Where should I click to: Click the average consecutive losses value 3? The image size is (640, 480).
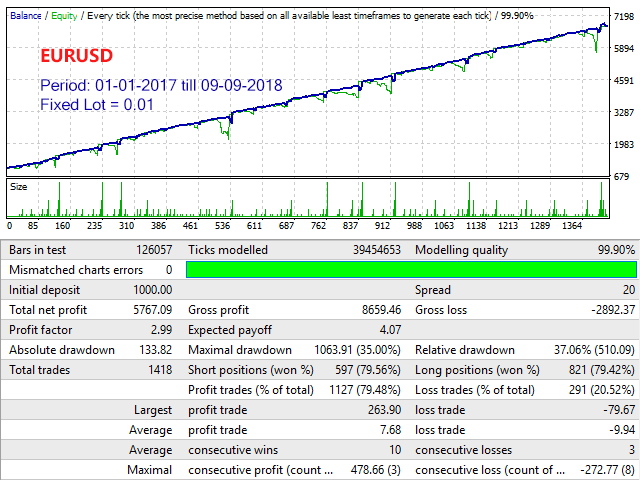632,450
